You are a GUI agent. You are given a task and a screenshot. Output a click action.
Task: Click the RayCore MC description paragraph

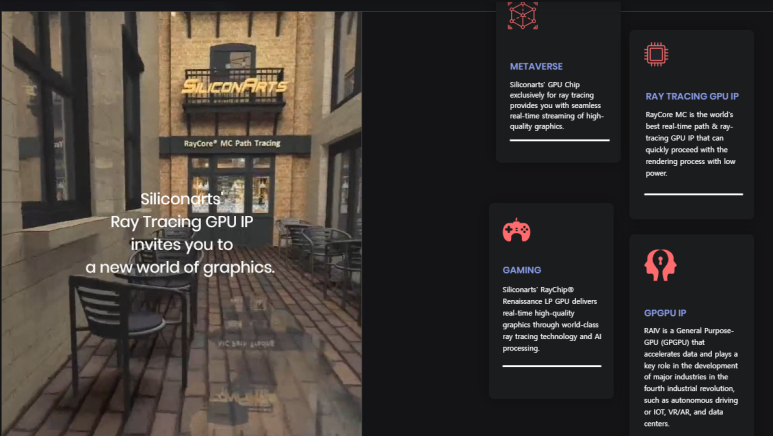690,144
